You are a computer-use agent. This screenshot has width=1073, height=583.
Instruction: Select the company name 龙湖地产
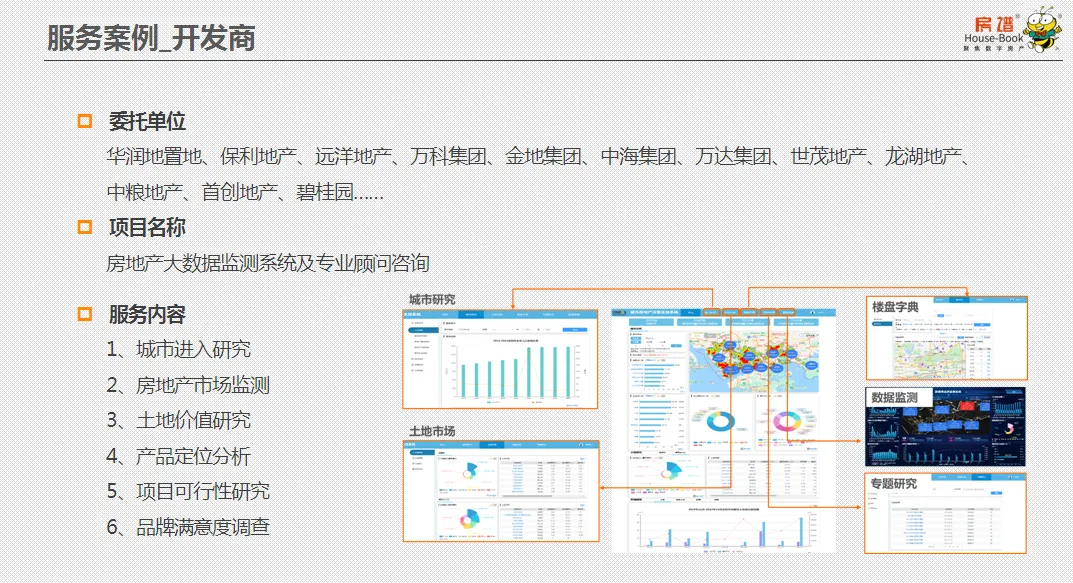(x=923, y=156)
